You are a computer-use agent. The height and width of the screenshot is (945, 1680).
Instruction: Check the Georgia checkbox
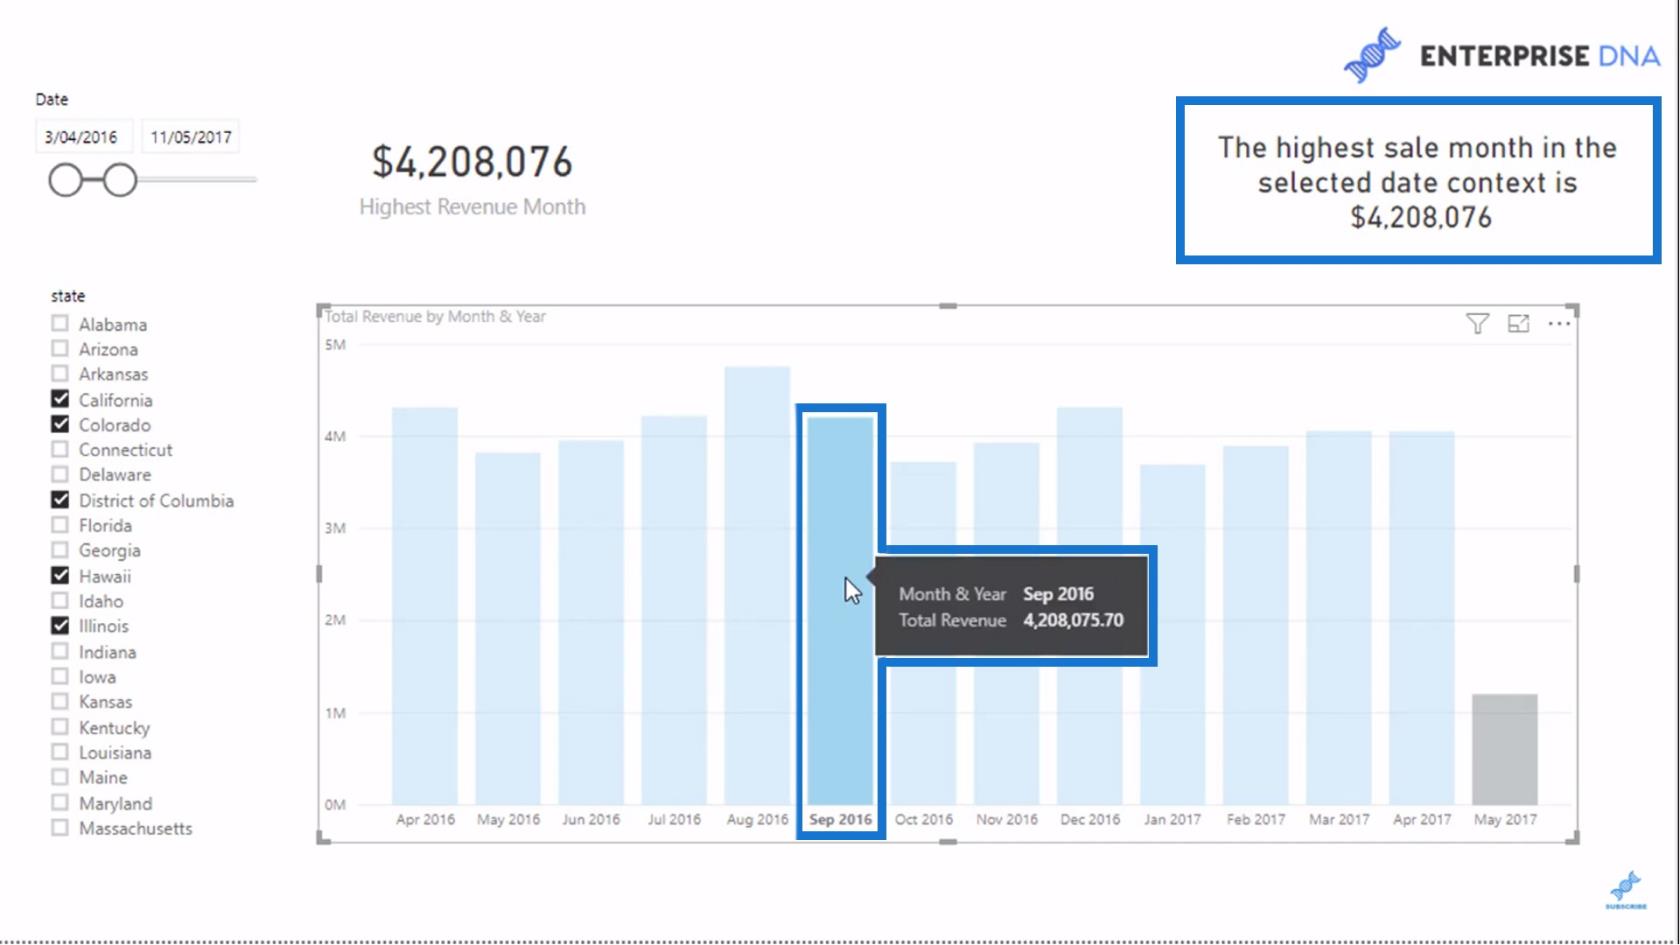pos(60,549)
